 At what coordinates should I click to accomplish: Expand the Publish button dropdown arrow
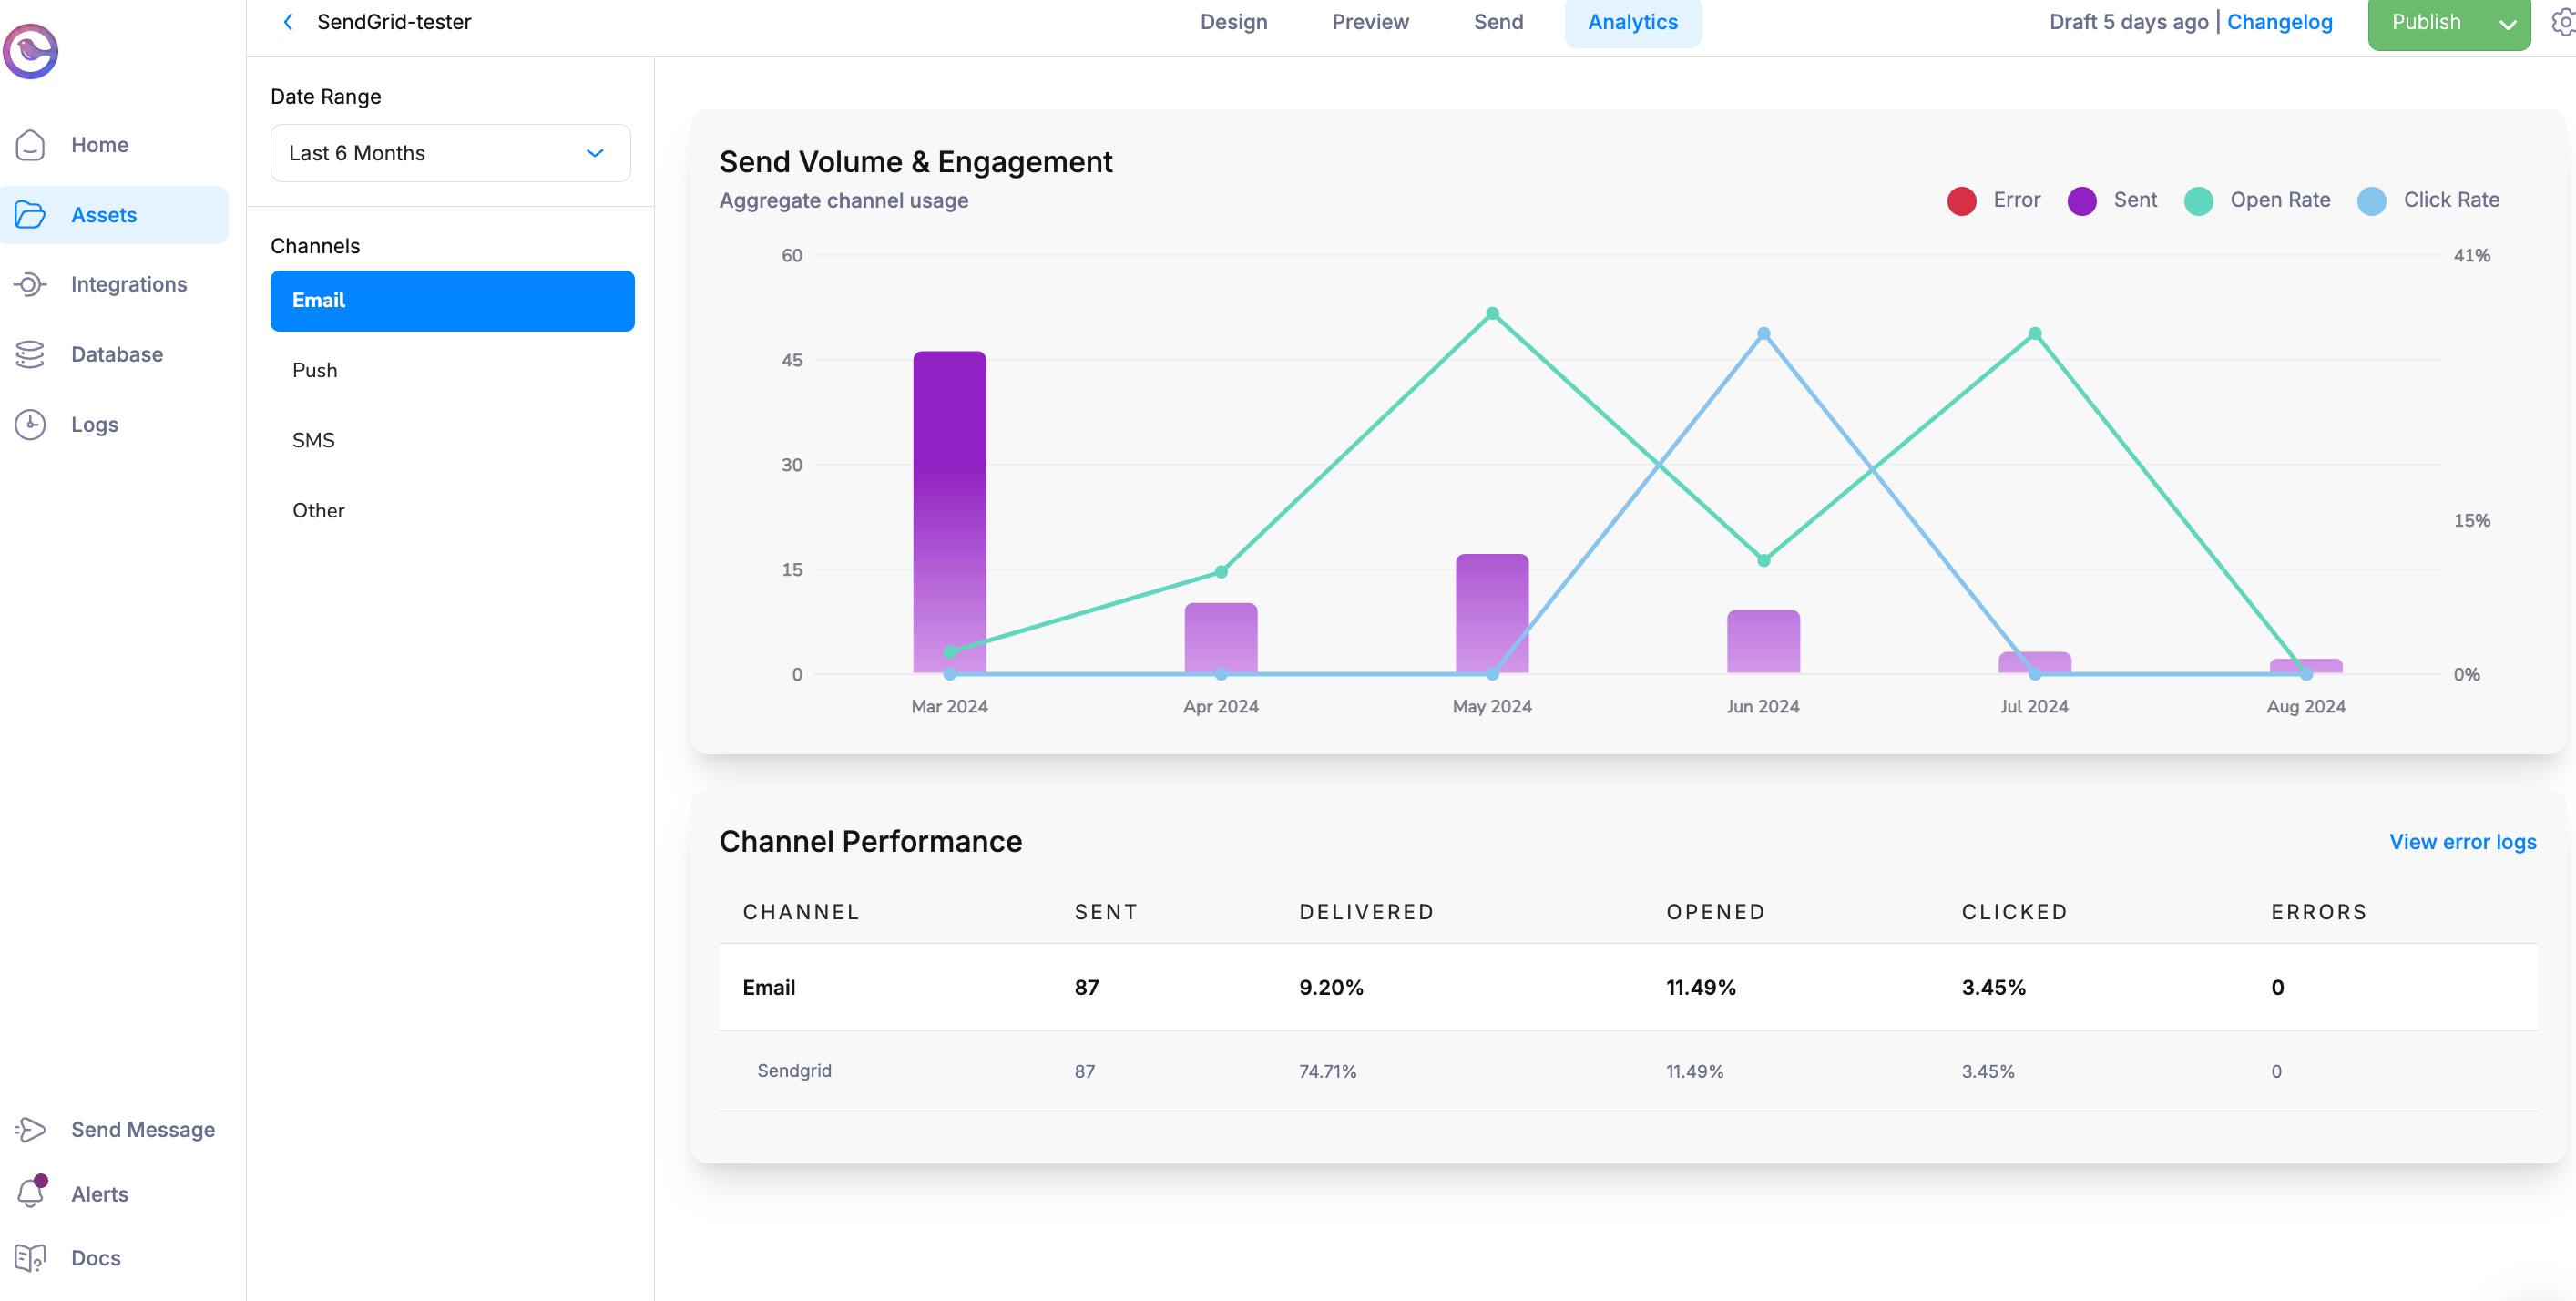(x=2503, y=24)
